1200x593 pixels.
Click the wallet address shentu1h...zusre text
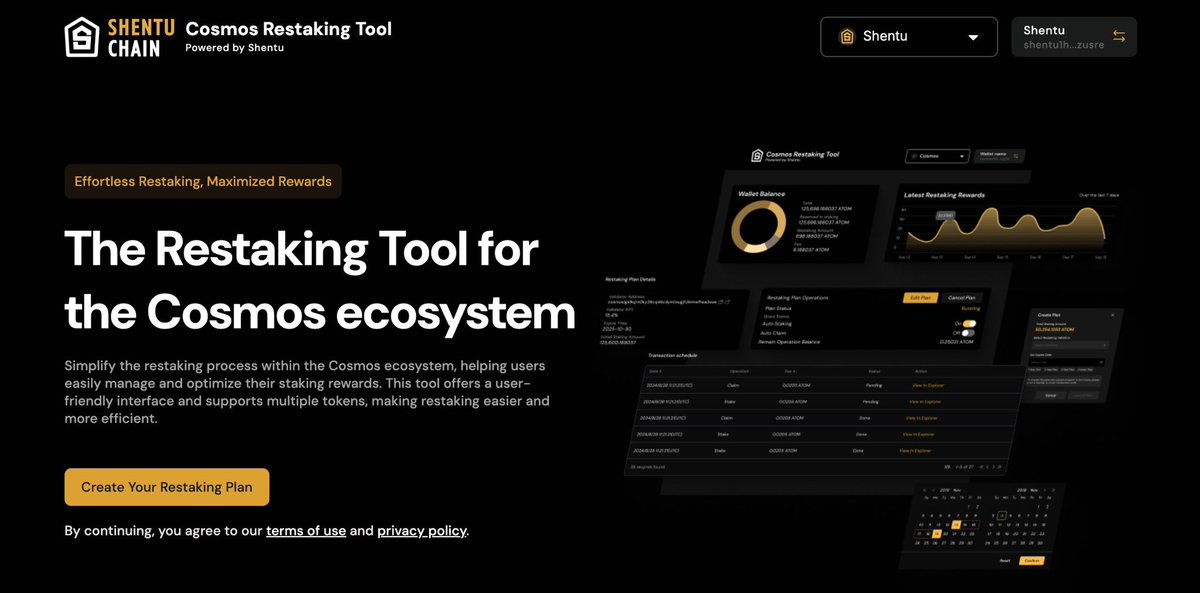tap(1064, 45)
